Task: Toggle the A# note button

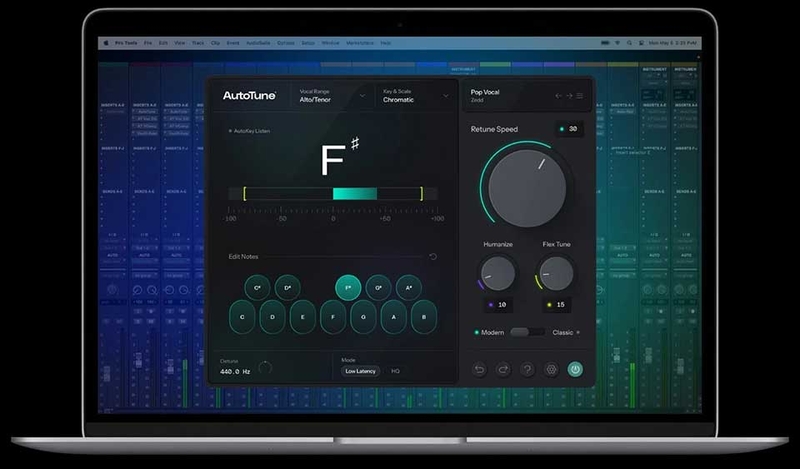Action: pos(409,288)
